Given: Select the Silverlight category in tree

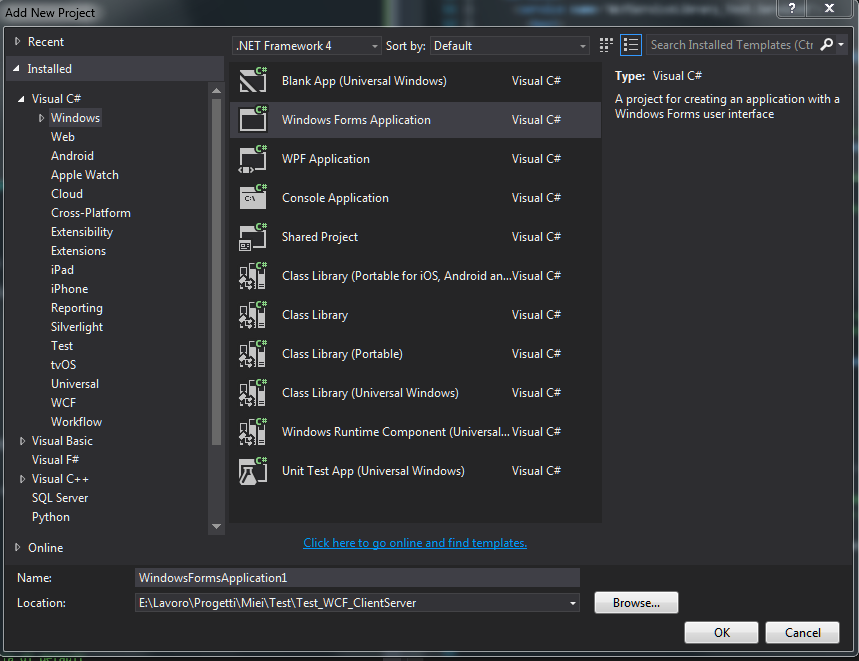Looking at the screenshot, I should coord(77,327).
